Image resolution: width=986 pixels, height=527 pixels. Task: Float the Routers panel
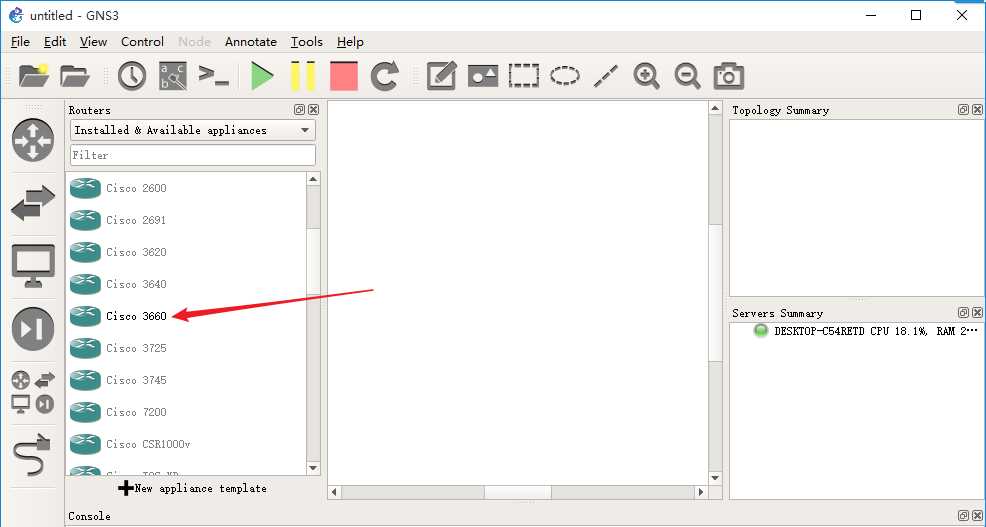(x=299, y=109)
